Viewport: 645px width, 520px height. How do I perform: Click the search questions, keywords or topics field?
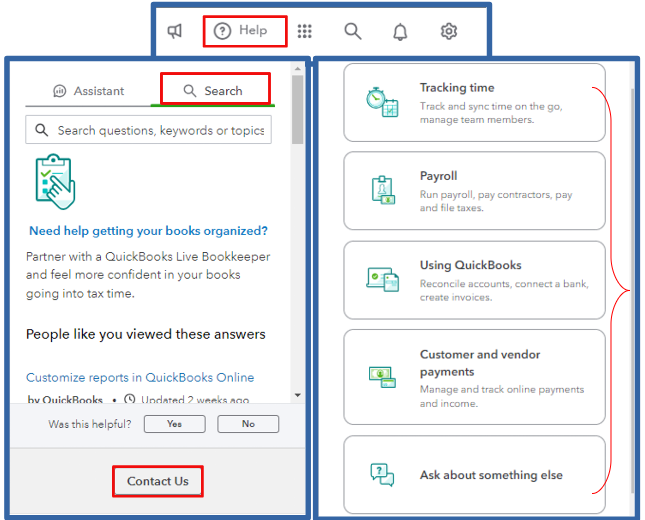click(x=148, y=130)
